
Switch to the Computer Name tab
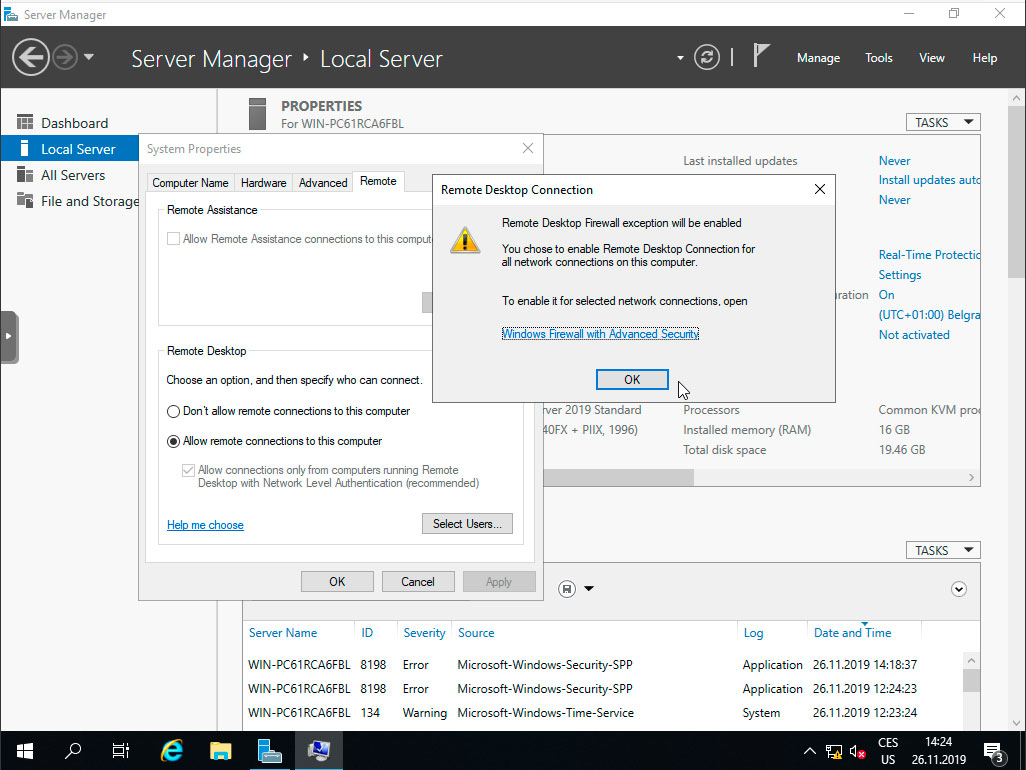(190, 182)
